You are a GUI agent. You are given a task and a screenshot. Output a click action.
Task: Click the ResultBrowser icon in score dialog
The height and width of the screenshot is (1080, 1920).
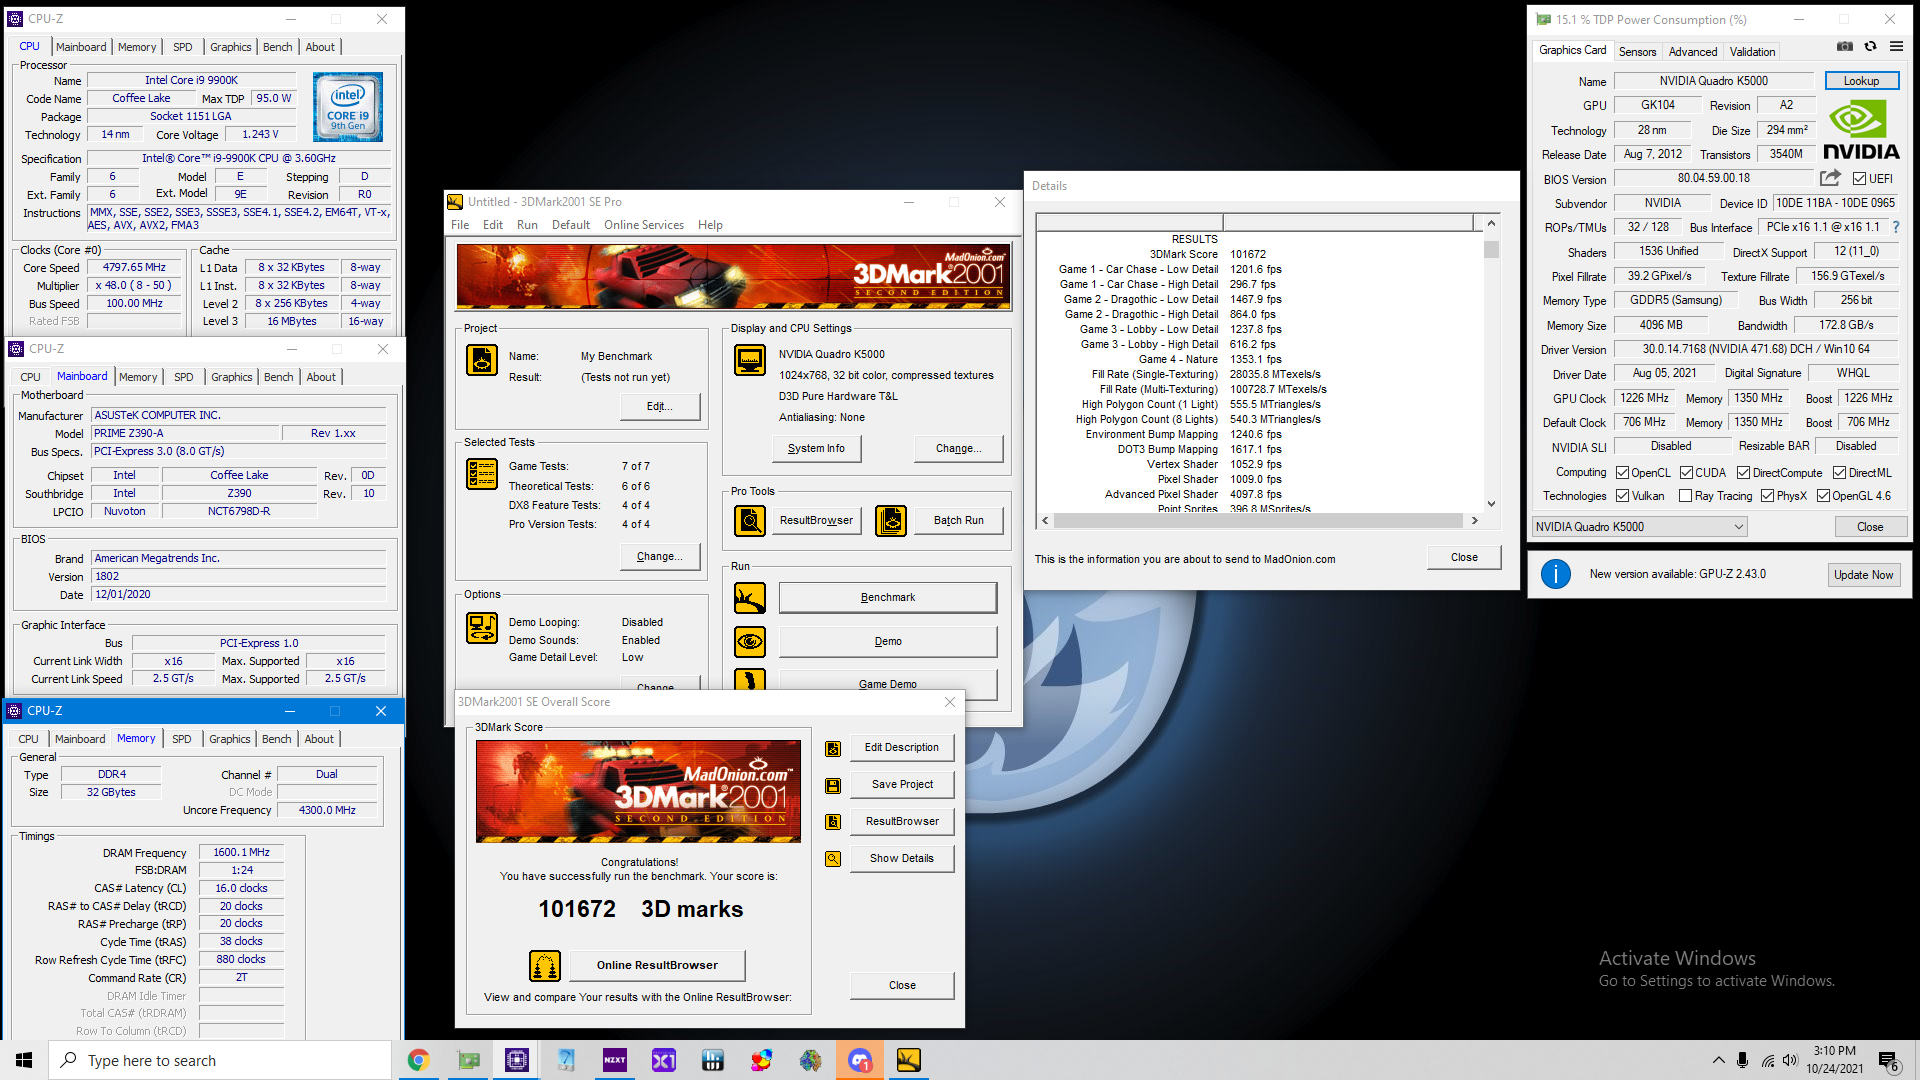click(x=833, y=822)
